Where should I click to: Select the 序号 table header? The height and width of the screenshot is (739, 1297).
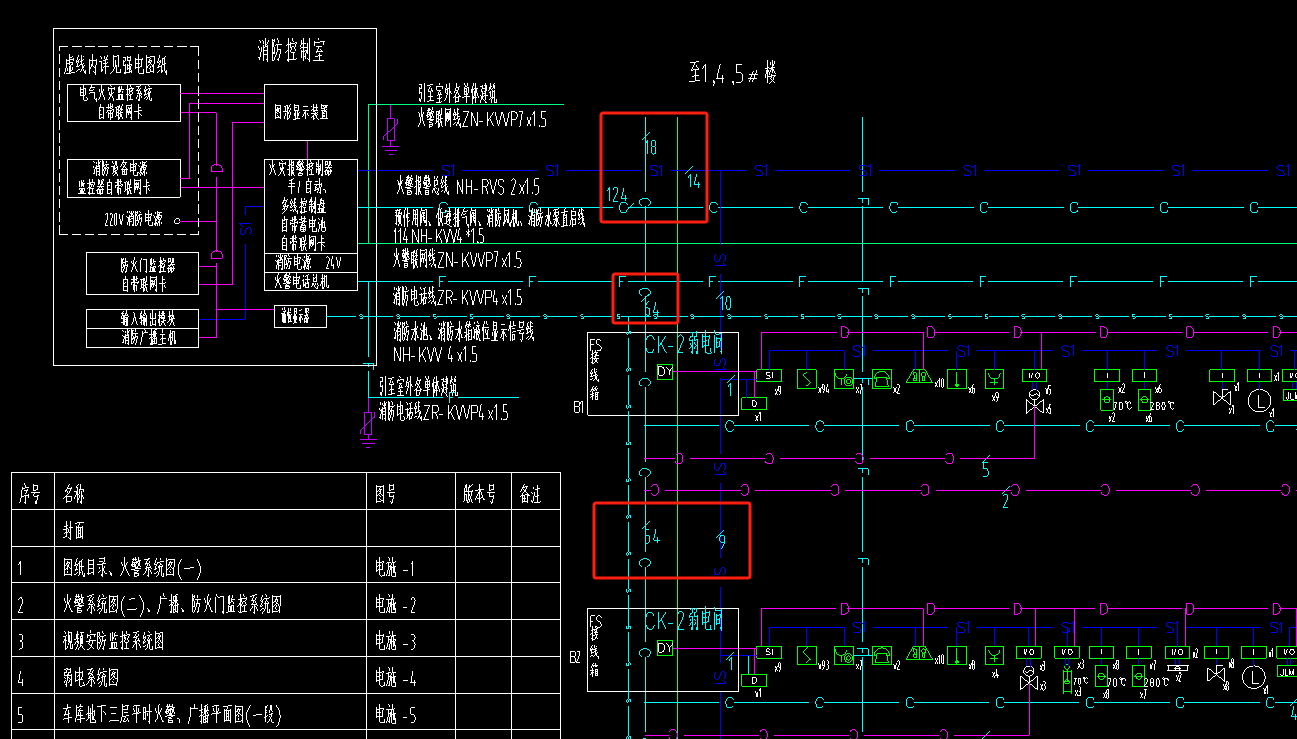30,494
